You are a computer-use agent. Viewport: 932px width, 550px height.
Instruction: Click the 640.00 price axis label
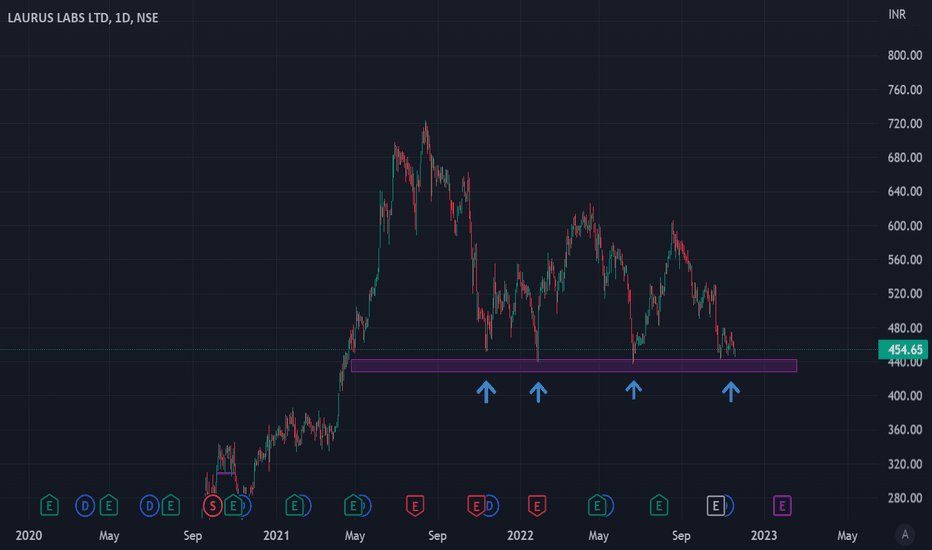pos(905,191)
